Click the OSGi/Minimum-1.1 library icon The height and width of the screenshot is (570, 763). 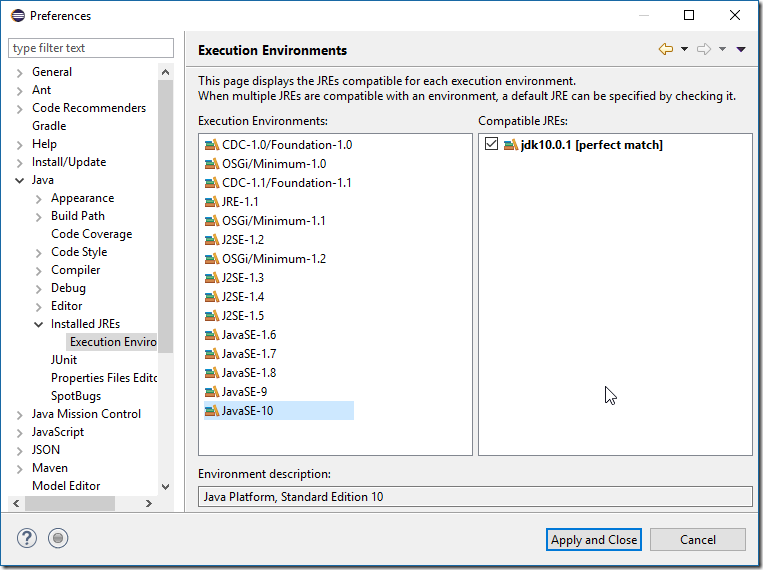tap(212, 221)
